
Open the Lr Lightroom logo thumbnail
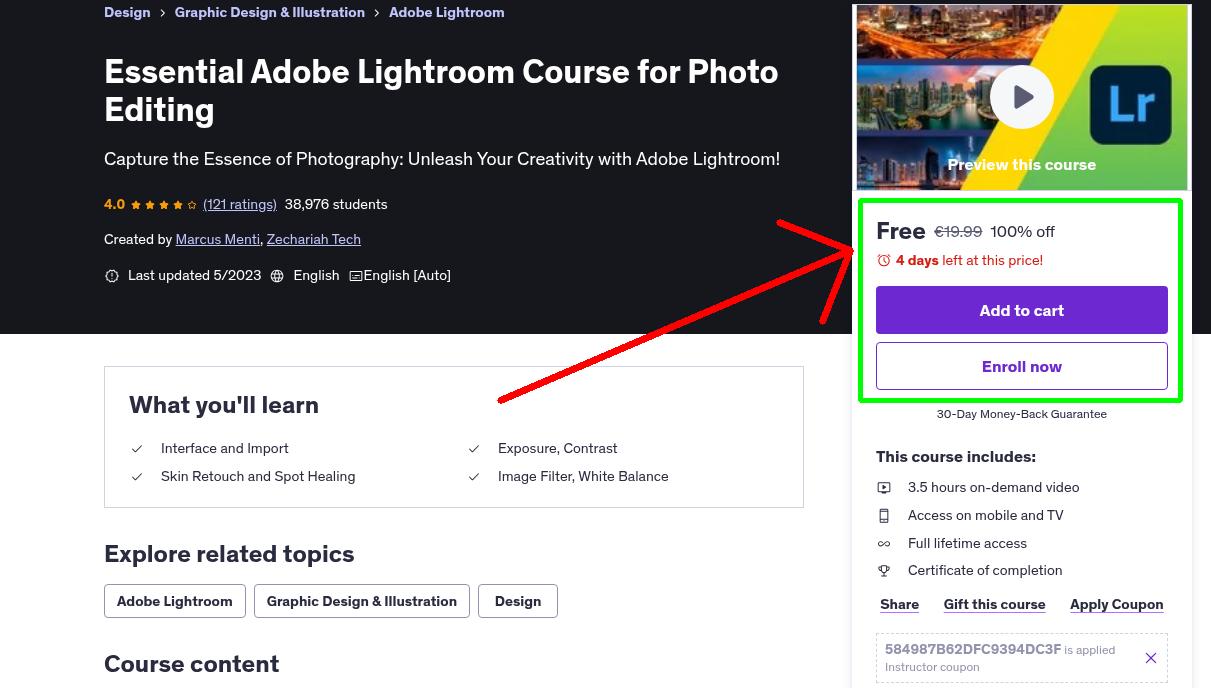point(1131,105)
